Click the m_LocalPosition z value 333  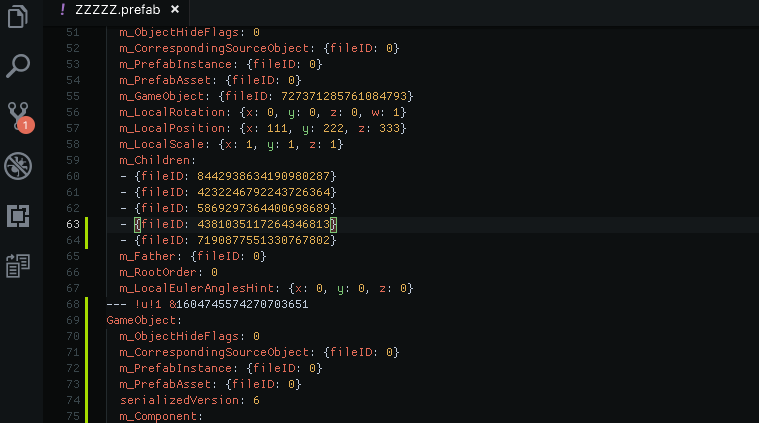click(x=389, y=128)
